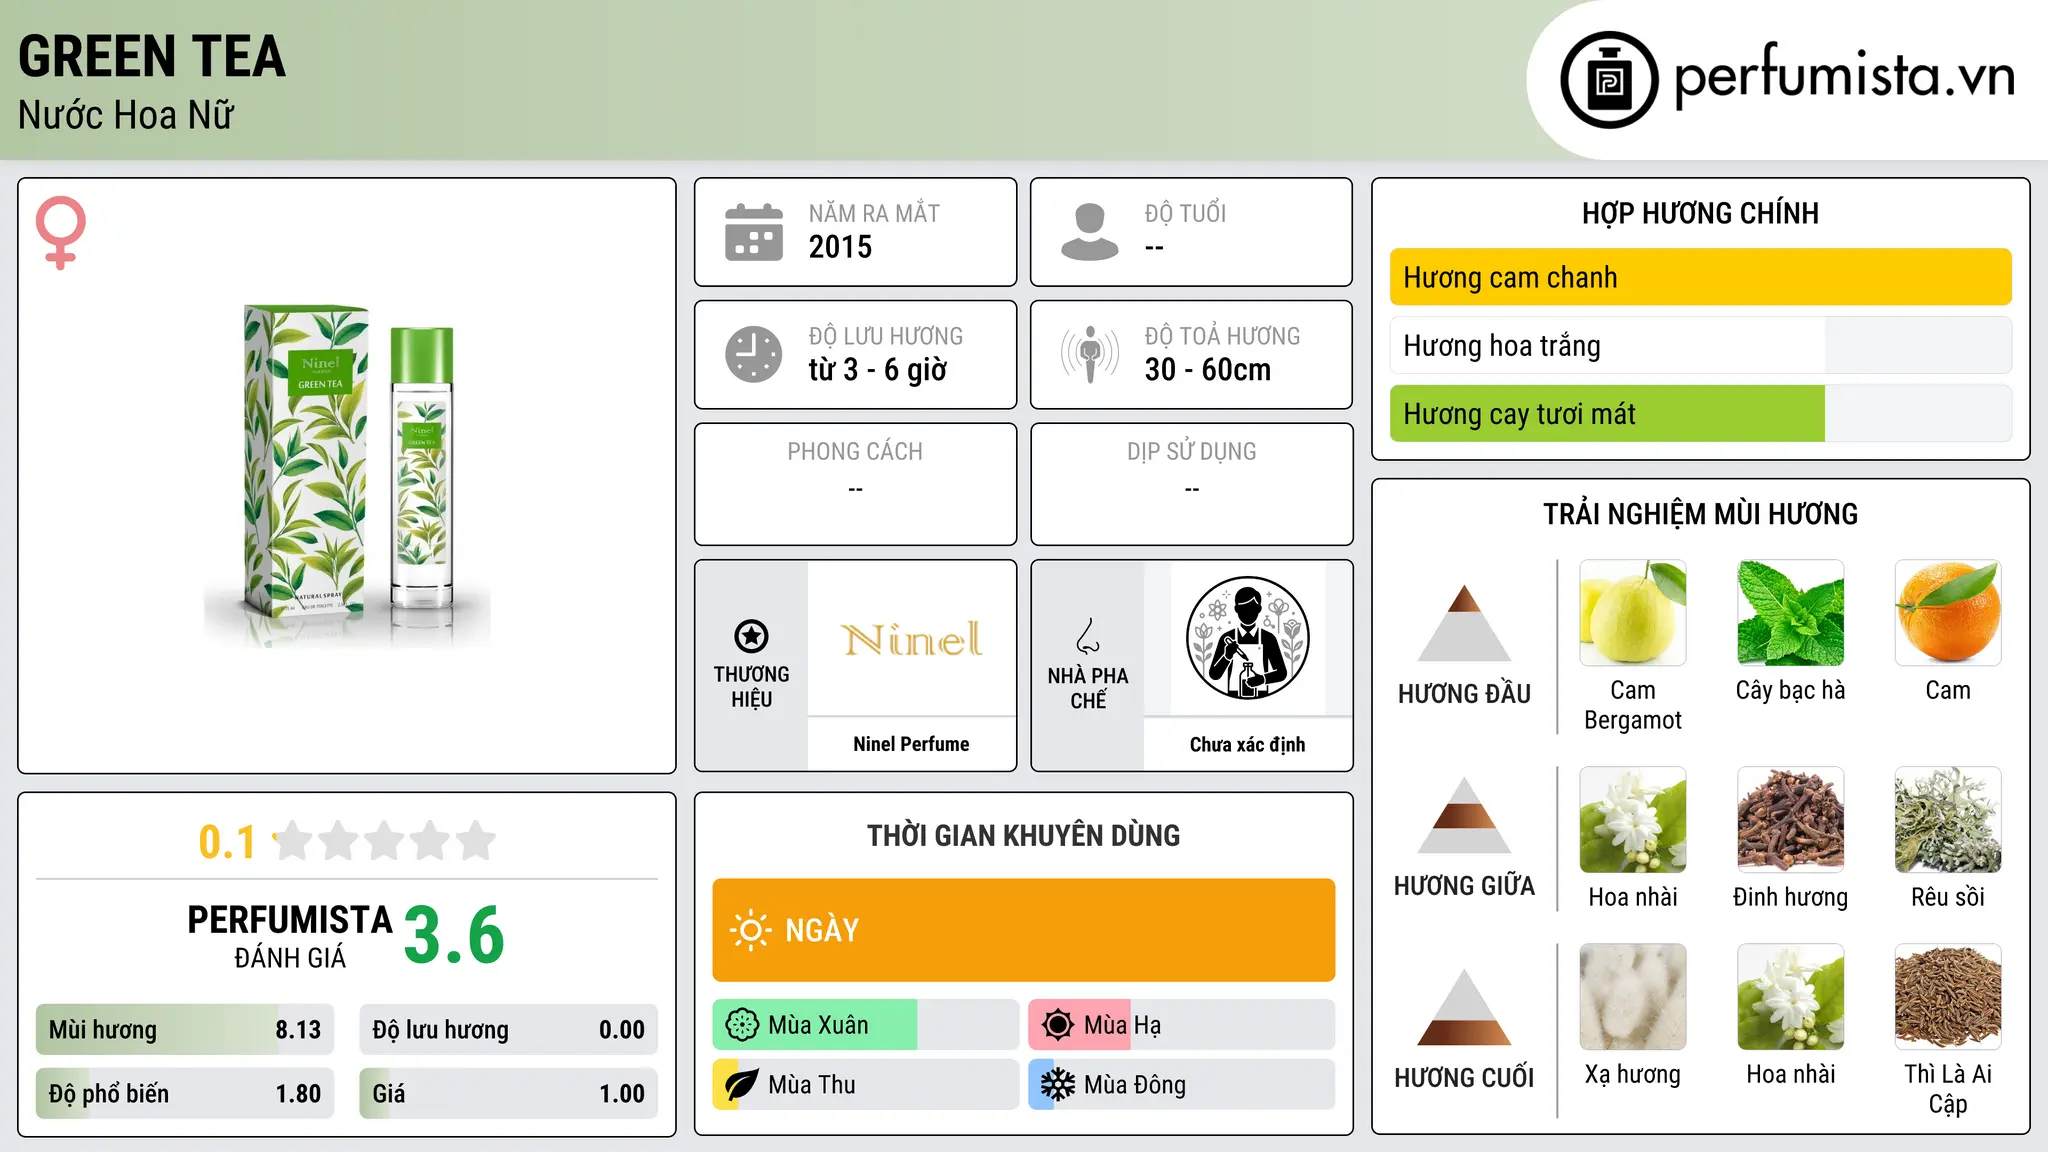Click the Hương đầu pyramid icon
The image size is (2048, 1152).
(1464, 623)
